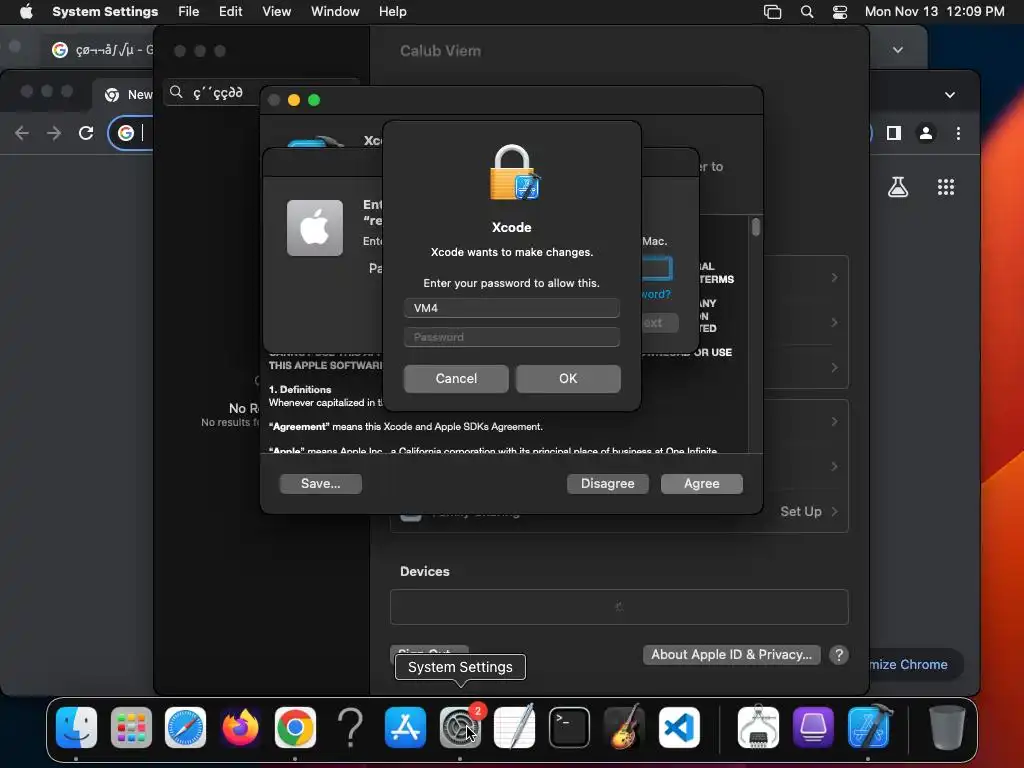
Task: Open the Window menu
Action: (335, 11)
